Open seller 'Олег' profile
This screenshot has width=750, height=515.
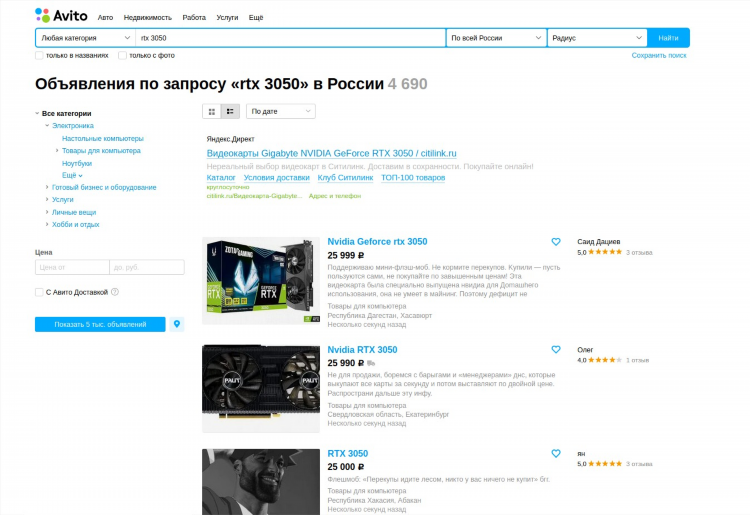[x=585, y=350]
